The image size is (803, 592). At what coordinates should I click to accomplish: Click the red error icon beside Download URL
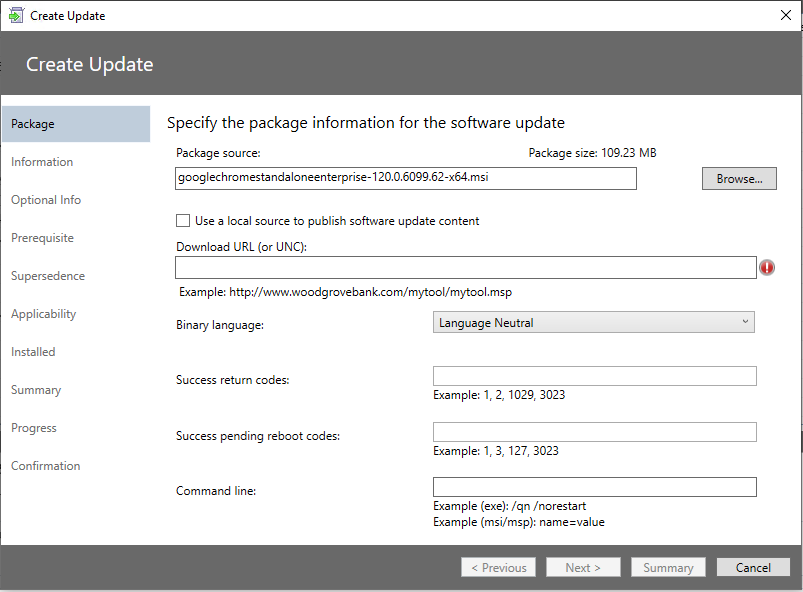pos(767,267)
